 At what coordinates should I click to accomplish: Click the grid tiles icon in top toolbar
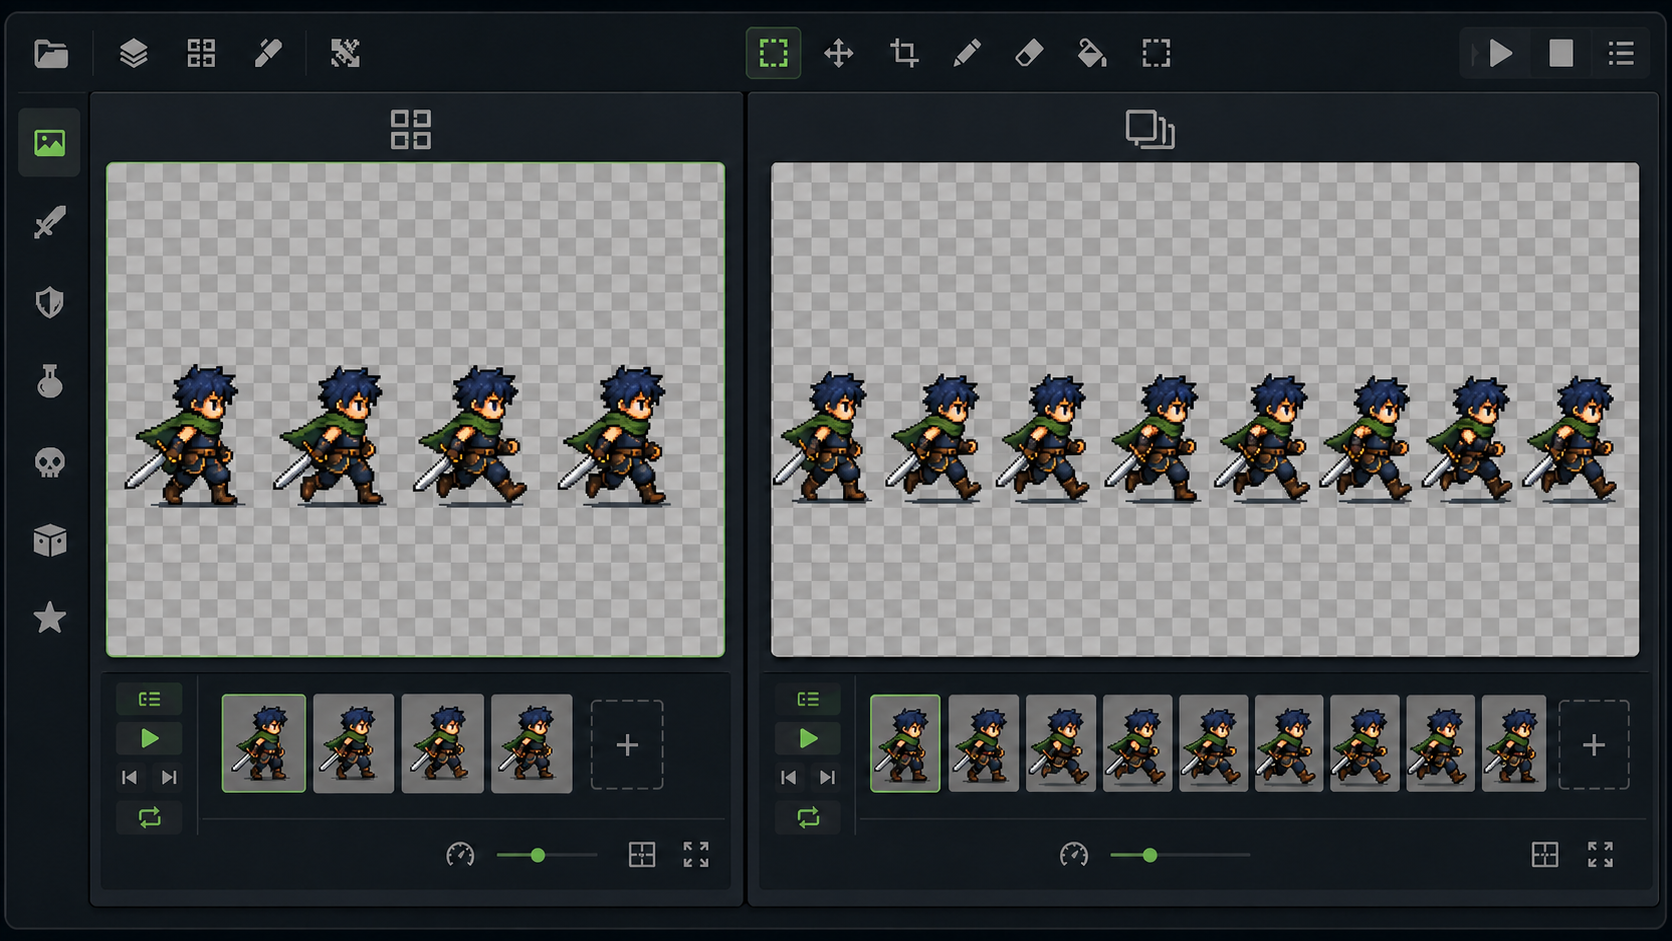click(201, 53)
